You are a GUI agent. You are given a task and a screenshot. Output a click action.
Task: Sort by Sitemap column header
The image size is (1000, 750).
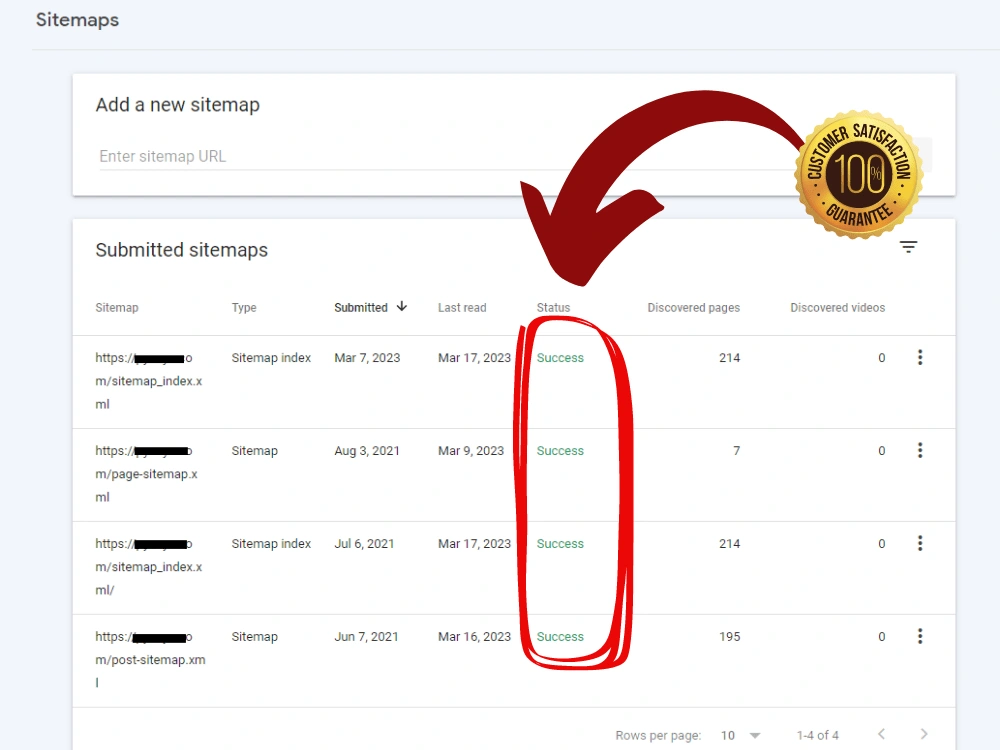click(x=117, y=307)
